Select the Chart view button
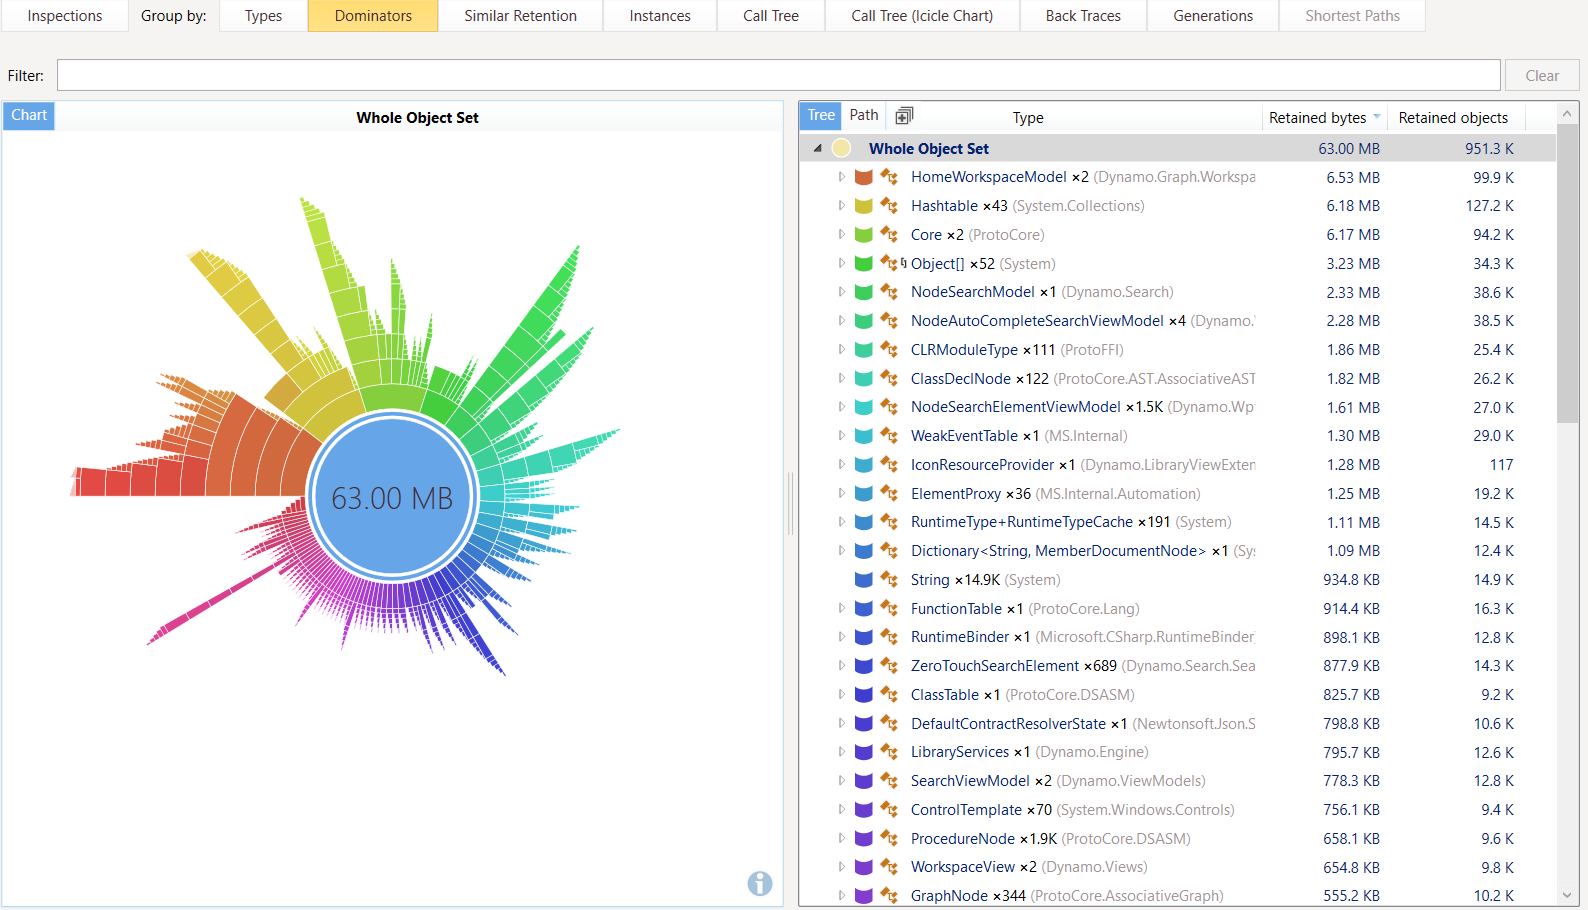 pyautogui.click(x=29, y=116)
